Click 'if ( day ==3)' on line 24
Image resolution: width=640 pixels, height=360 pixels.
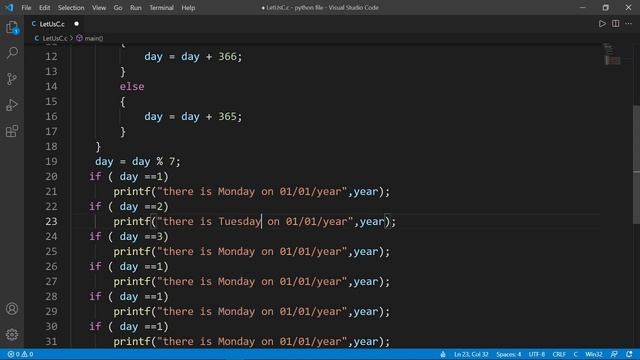(129, 236)
